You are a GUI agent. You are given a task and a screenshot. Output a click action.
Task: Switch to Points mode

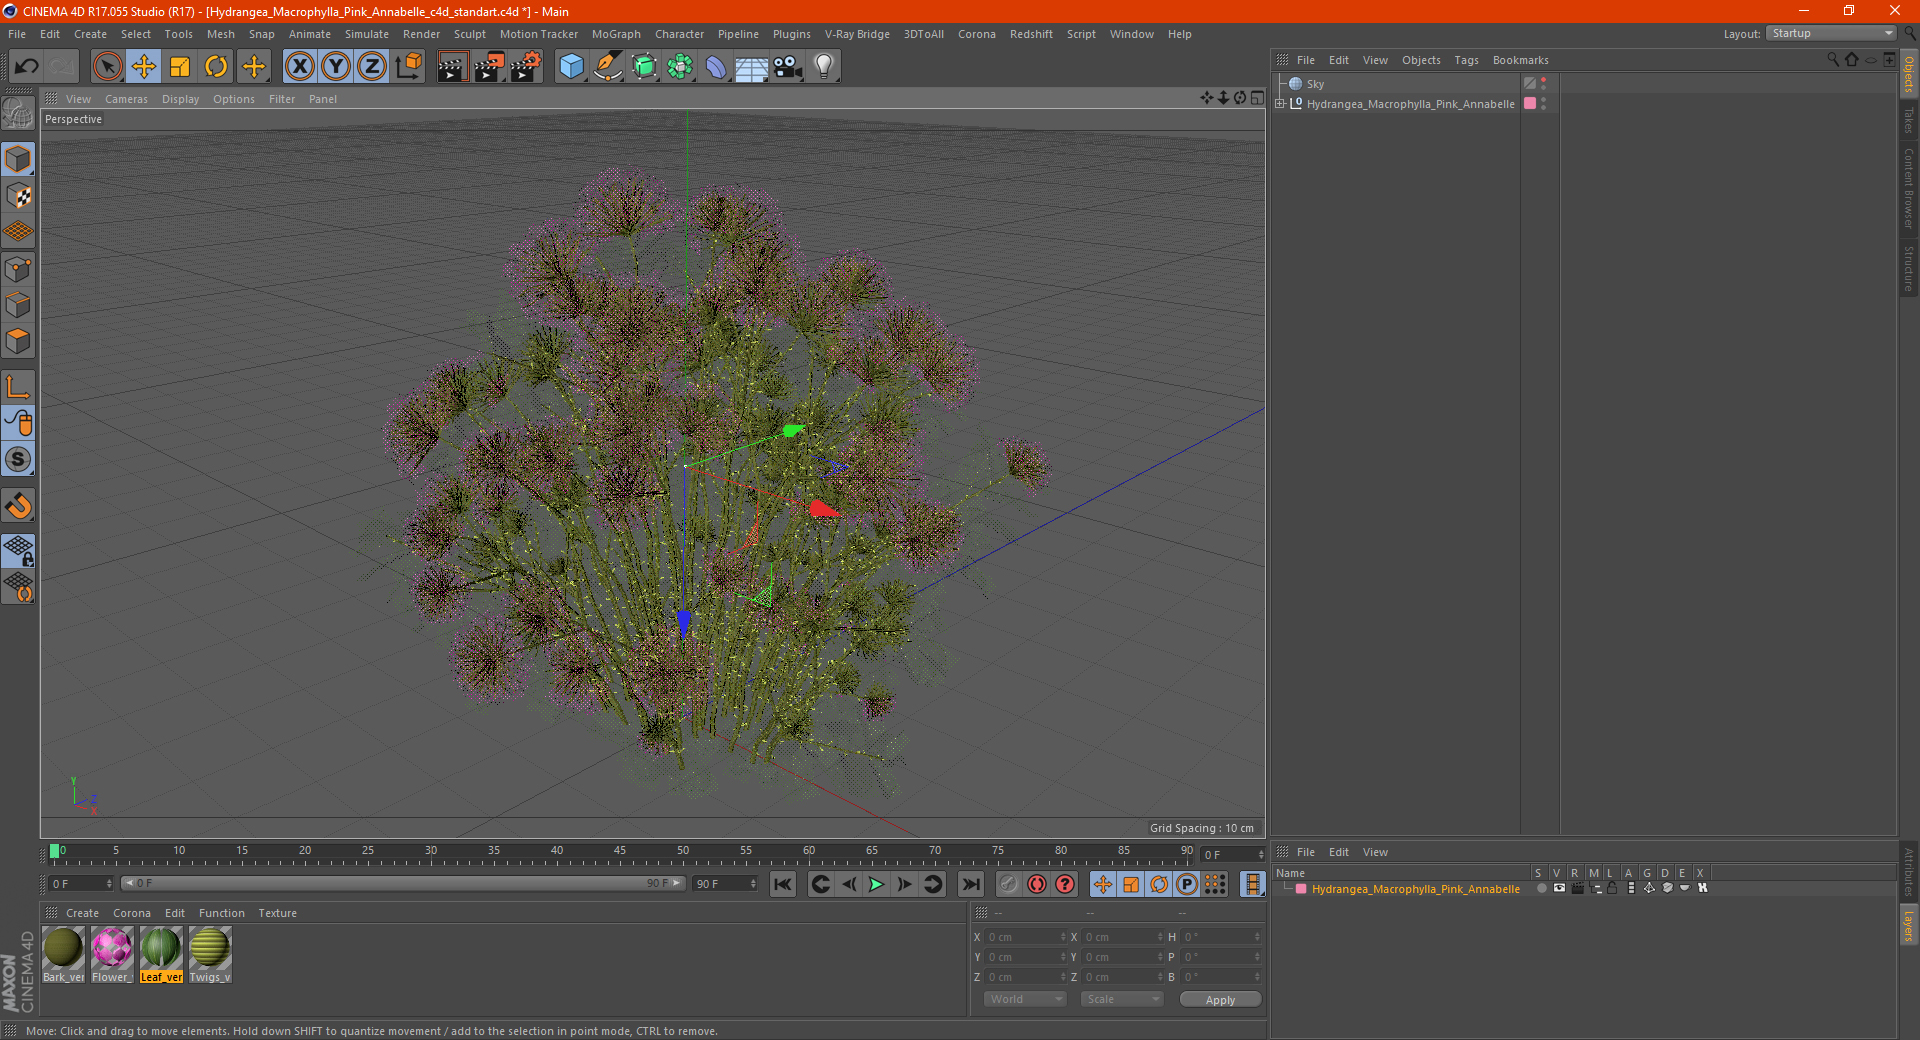[18, 269]
